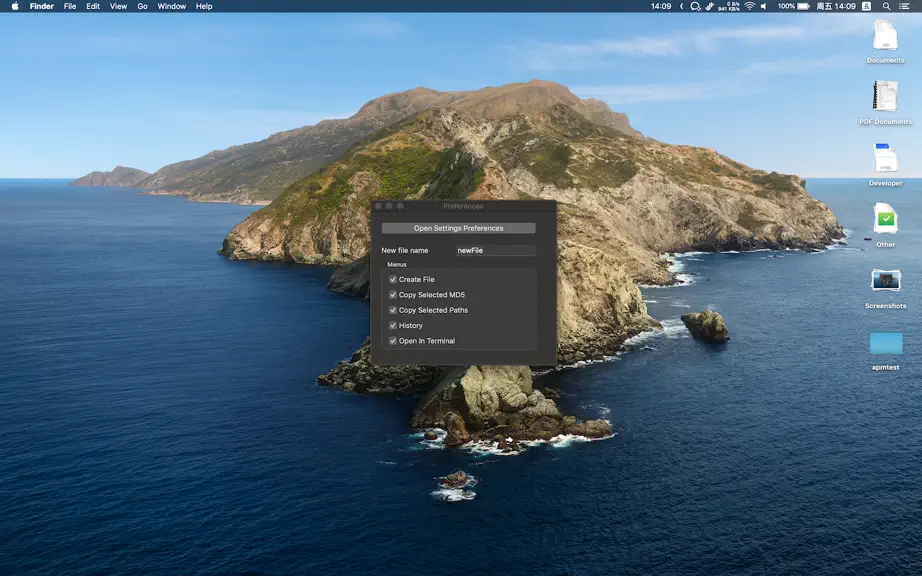
Task: Open the Go menu
Action: tap(142, 6)
